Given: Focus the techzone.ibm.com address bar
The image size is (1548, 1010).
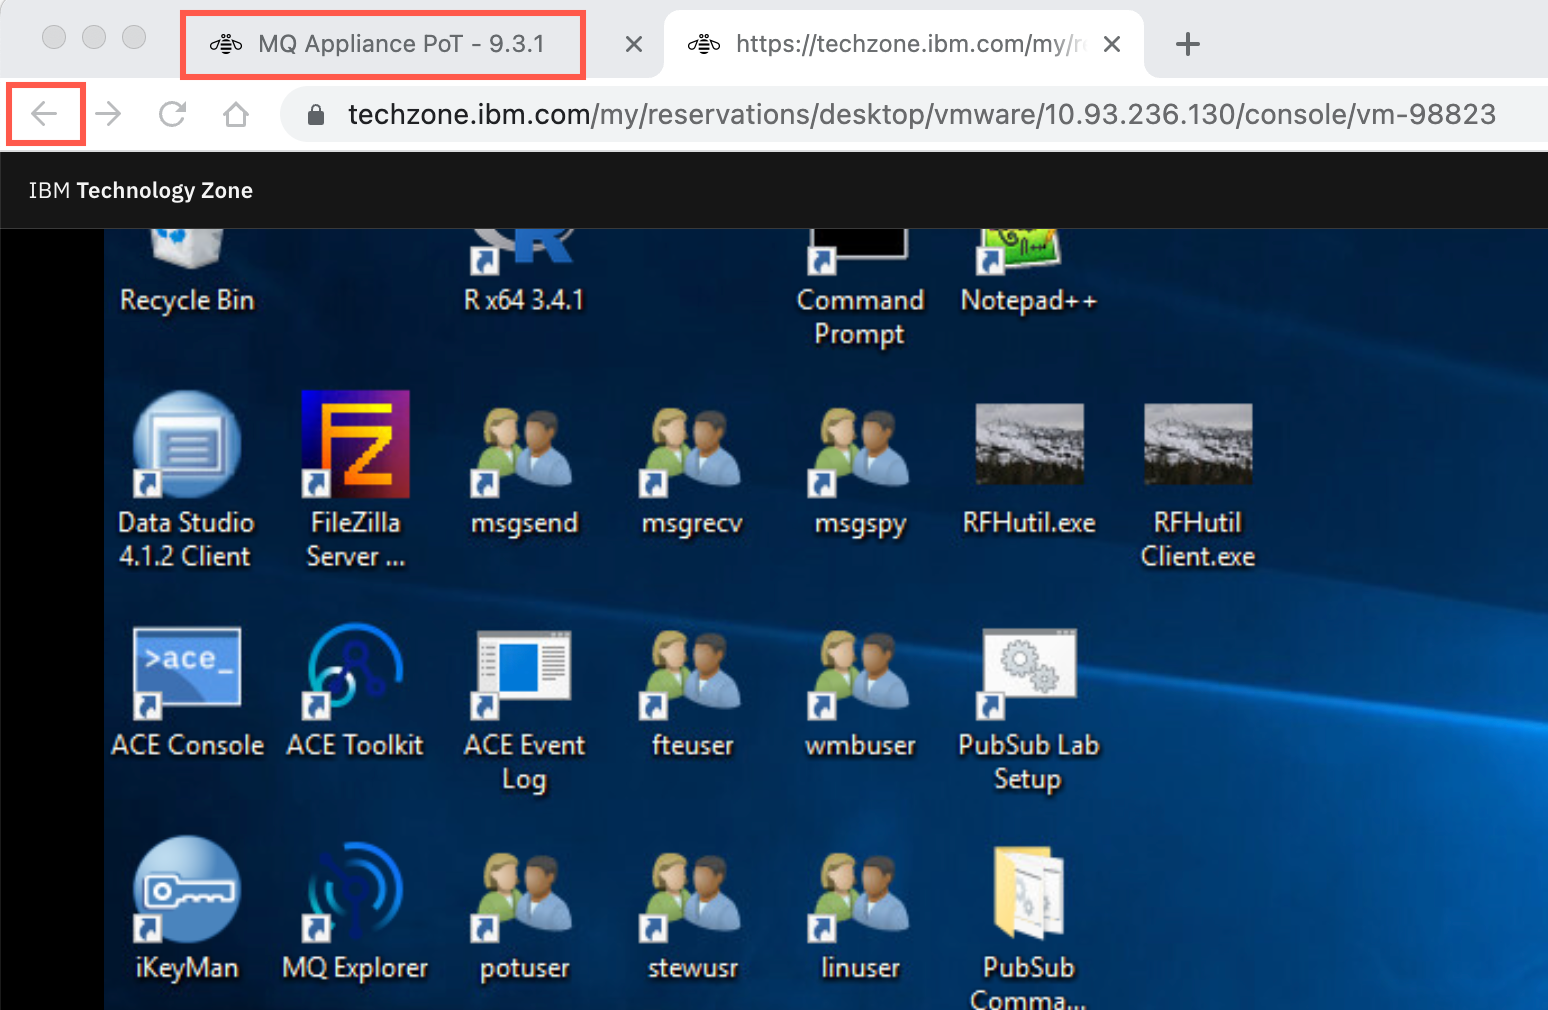Looking at the screenshot, I should click(x=920, y=114).
